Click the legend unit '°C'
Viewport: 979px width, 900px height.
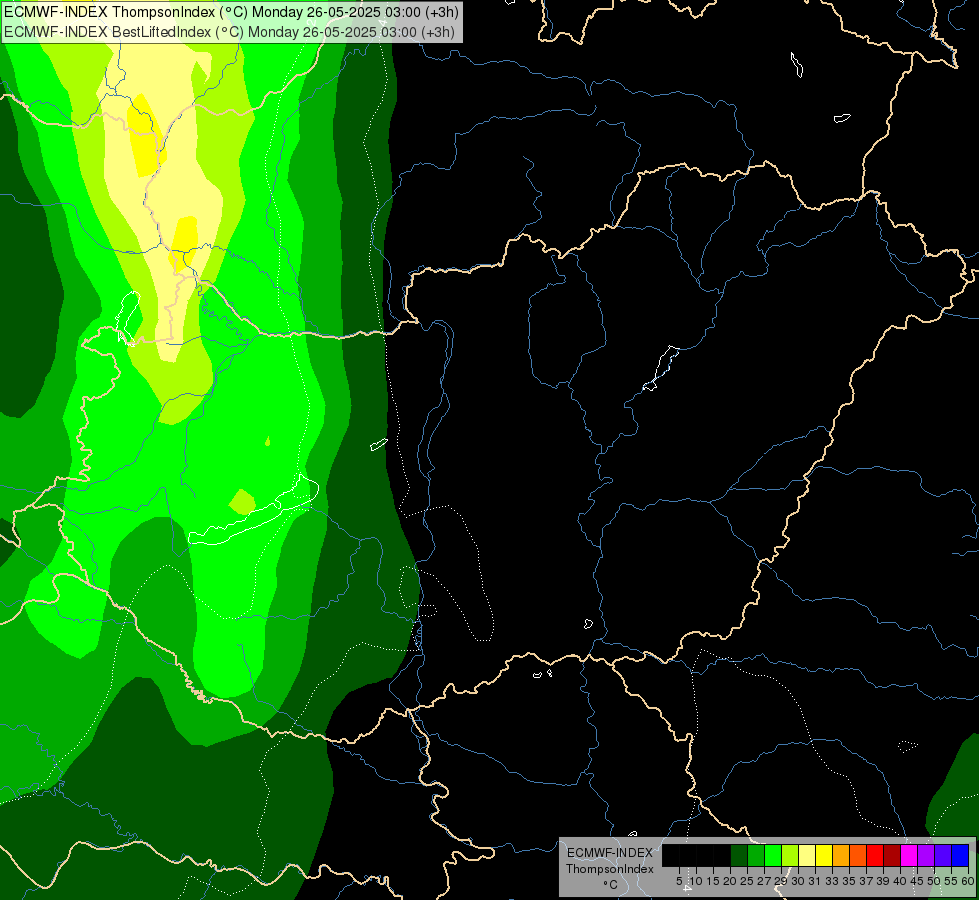click(610, 885)
